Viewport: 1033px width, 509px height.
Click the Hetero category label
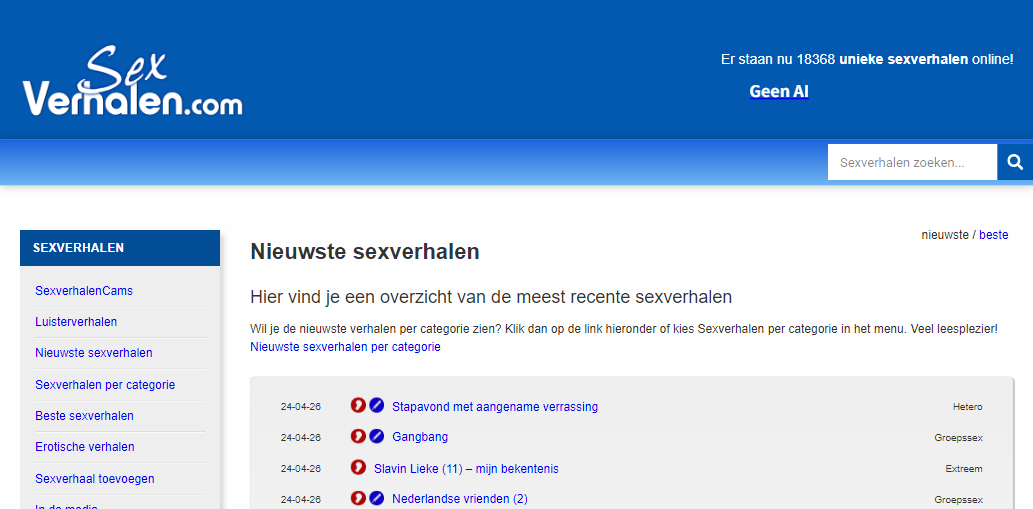pyautogui.click(x=967, y=407)
